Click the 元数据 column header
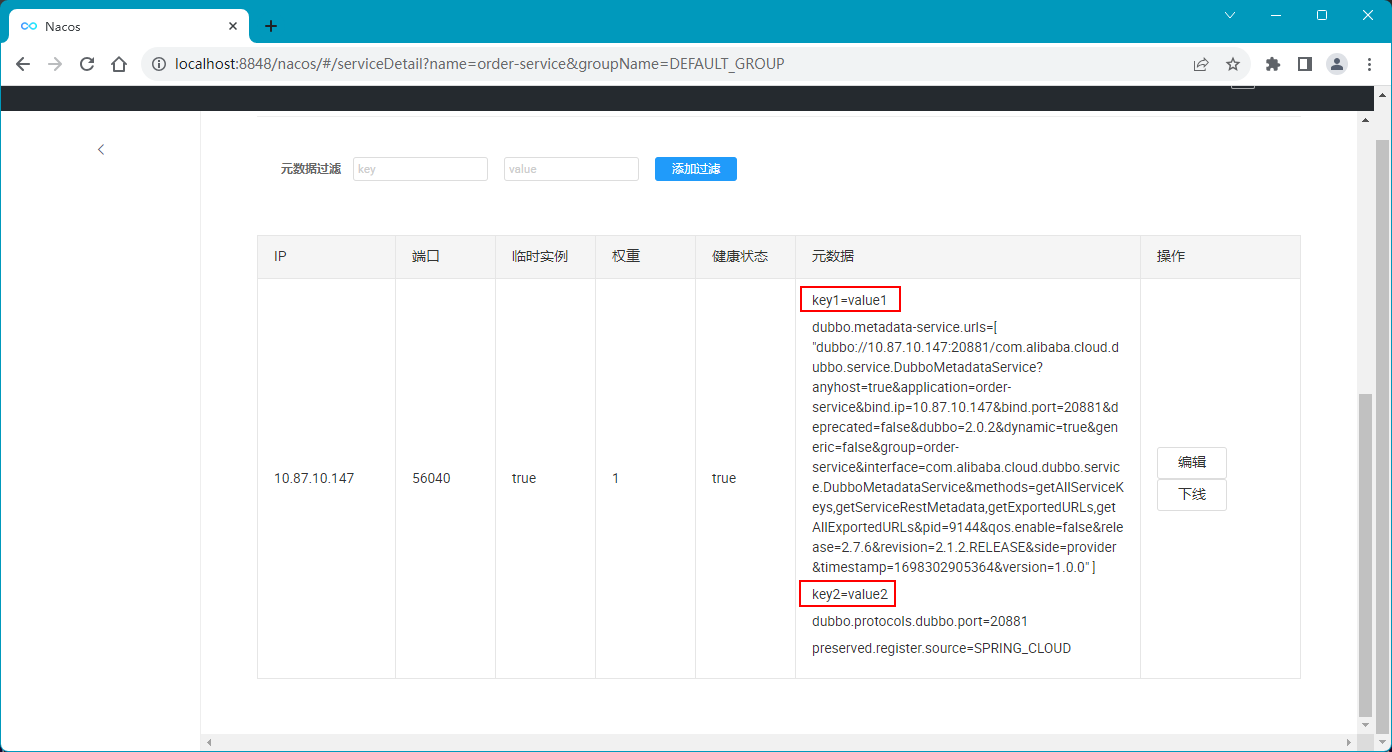Screen dimensions: 1392x752 [x=968, y=257]
